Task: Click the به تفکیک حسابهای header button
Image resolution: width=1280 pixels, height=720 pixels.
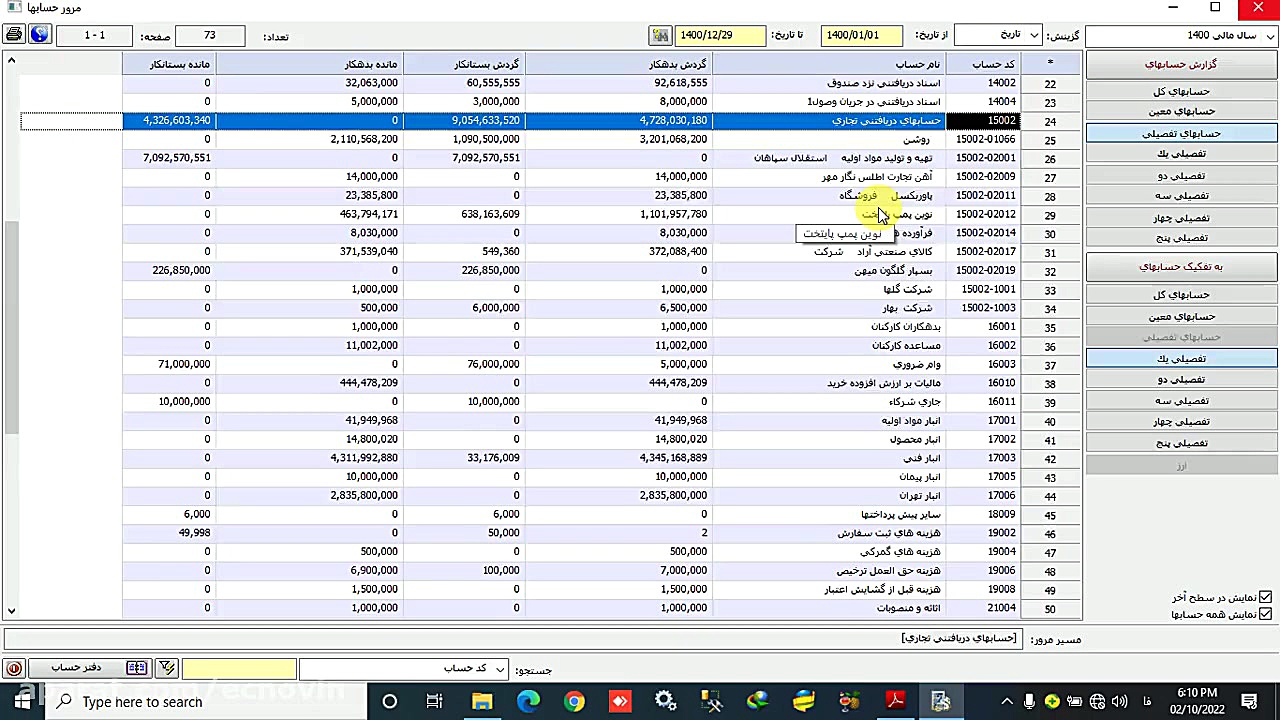Action: 1181,266
